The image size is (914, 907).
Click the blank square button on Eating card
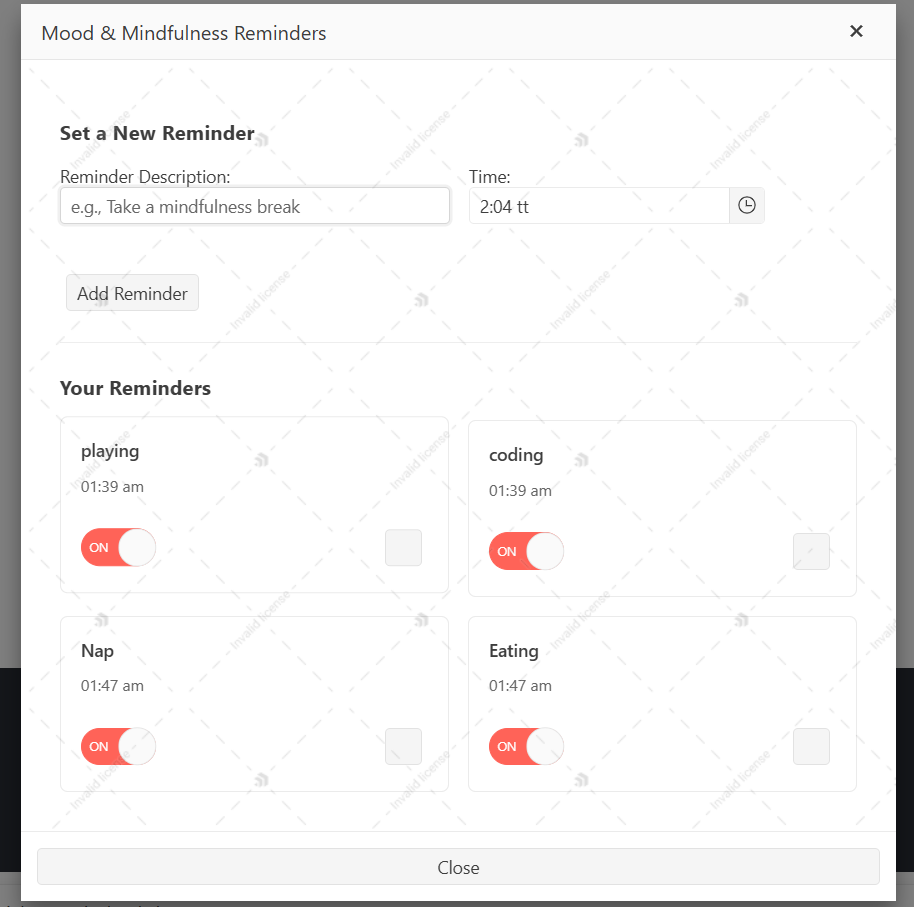coord(811,746)
